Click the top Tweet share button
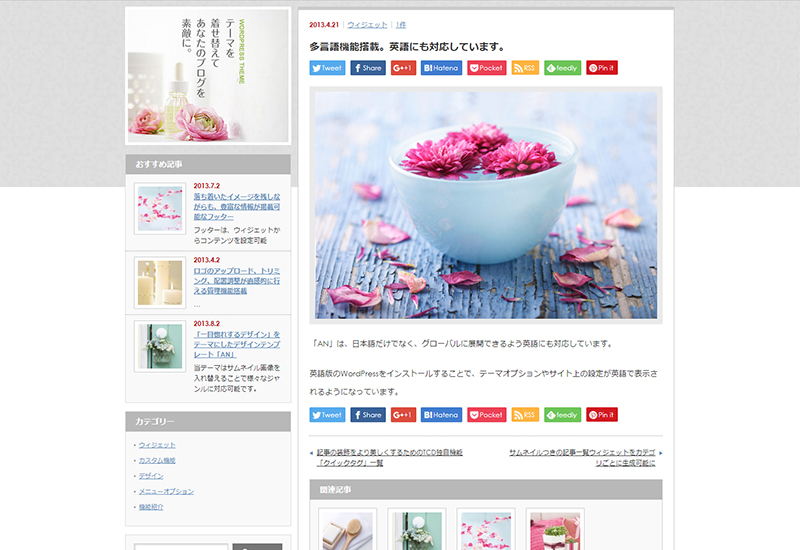 coord(327,68)
